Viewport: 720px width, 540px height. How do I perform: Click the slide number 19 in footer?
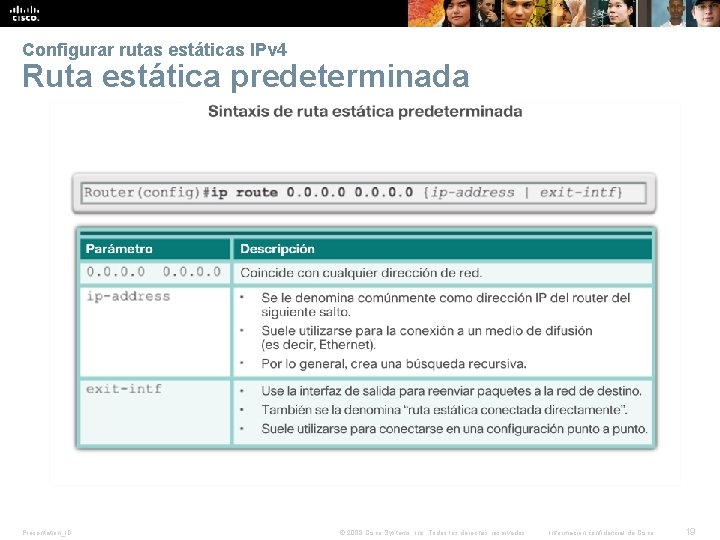point(691,532)
